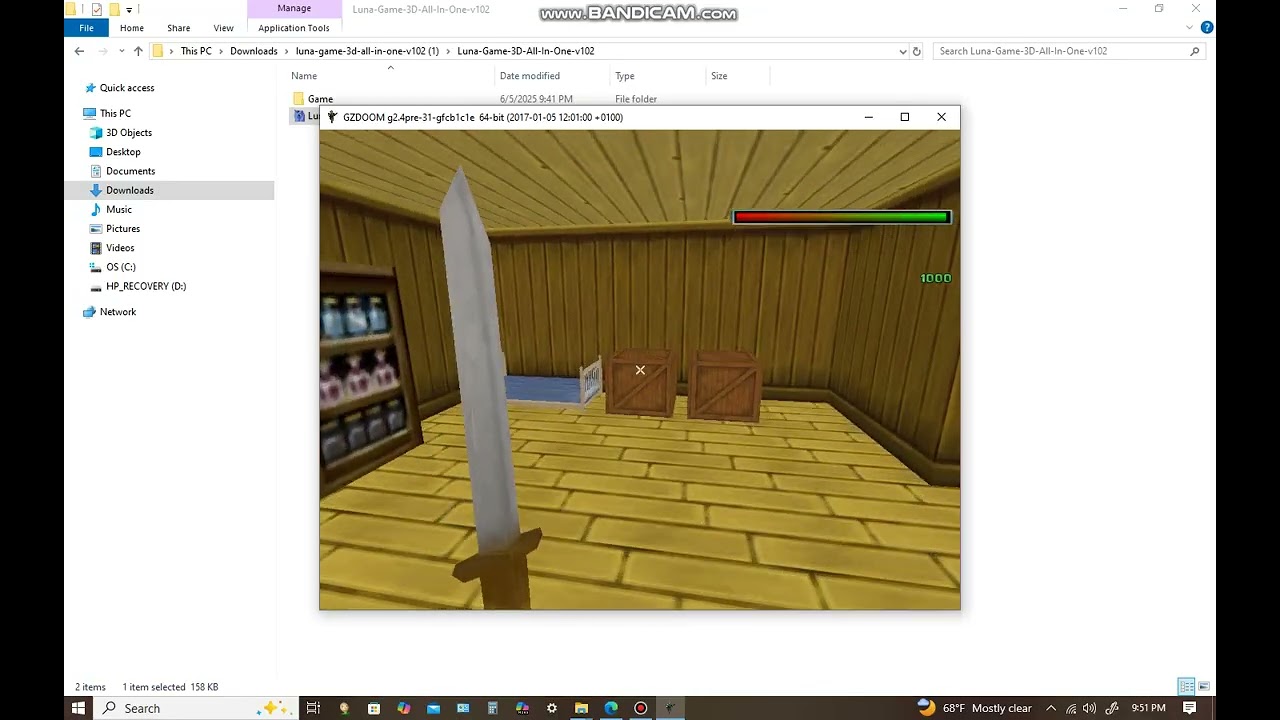The width and height of the screenshot is (1280, 720).
Task: Click the Windows Start button
Action: [78, 708]
